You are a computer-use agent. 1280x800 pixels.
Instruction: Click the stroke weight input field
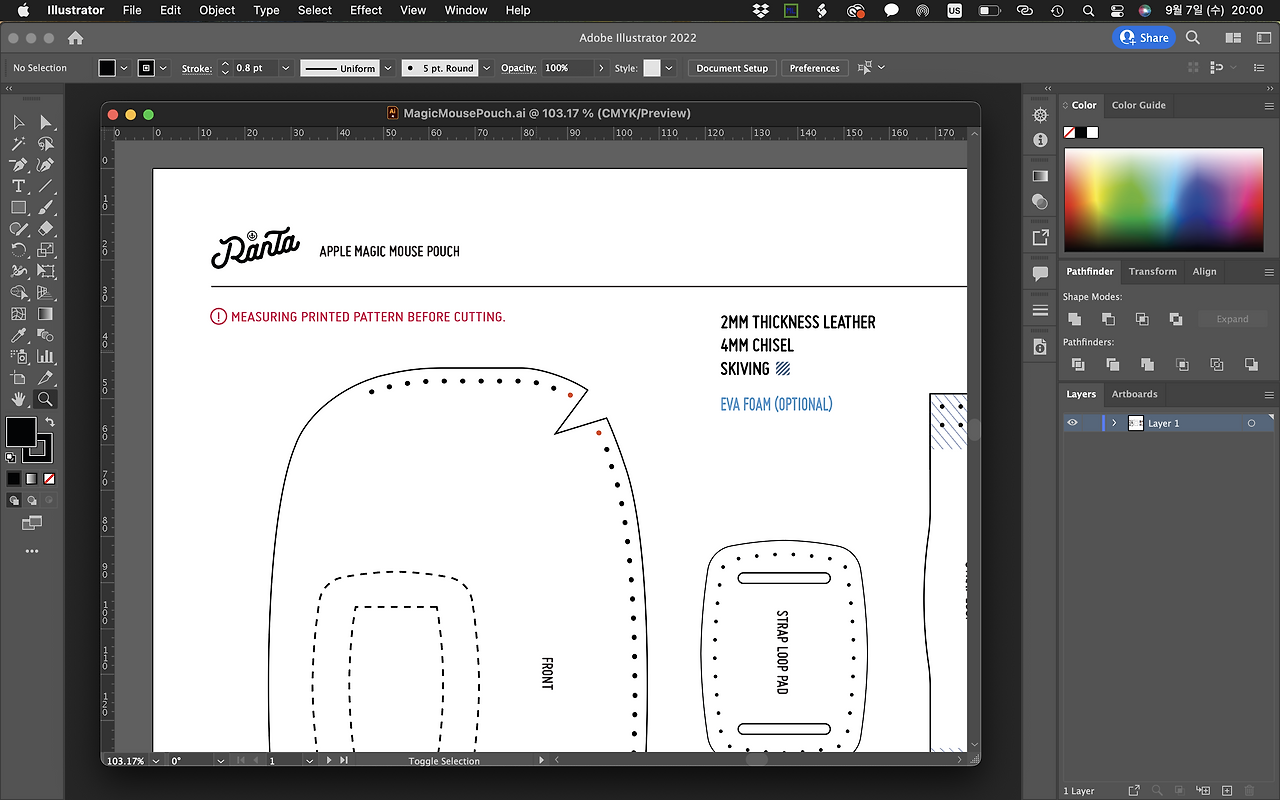tap(254, 68)
